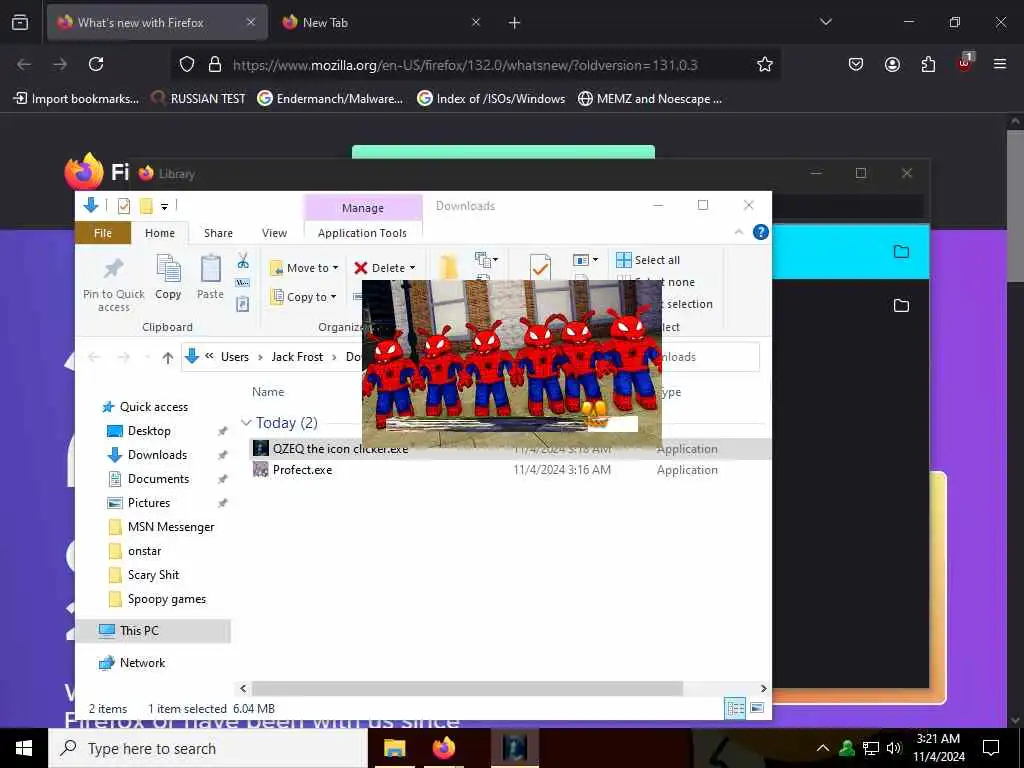1024x768 pixels.
Task: Open the Copy to dropdown
Action: [x=304, y=296]
